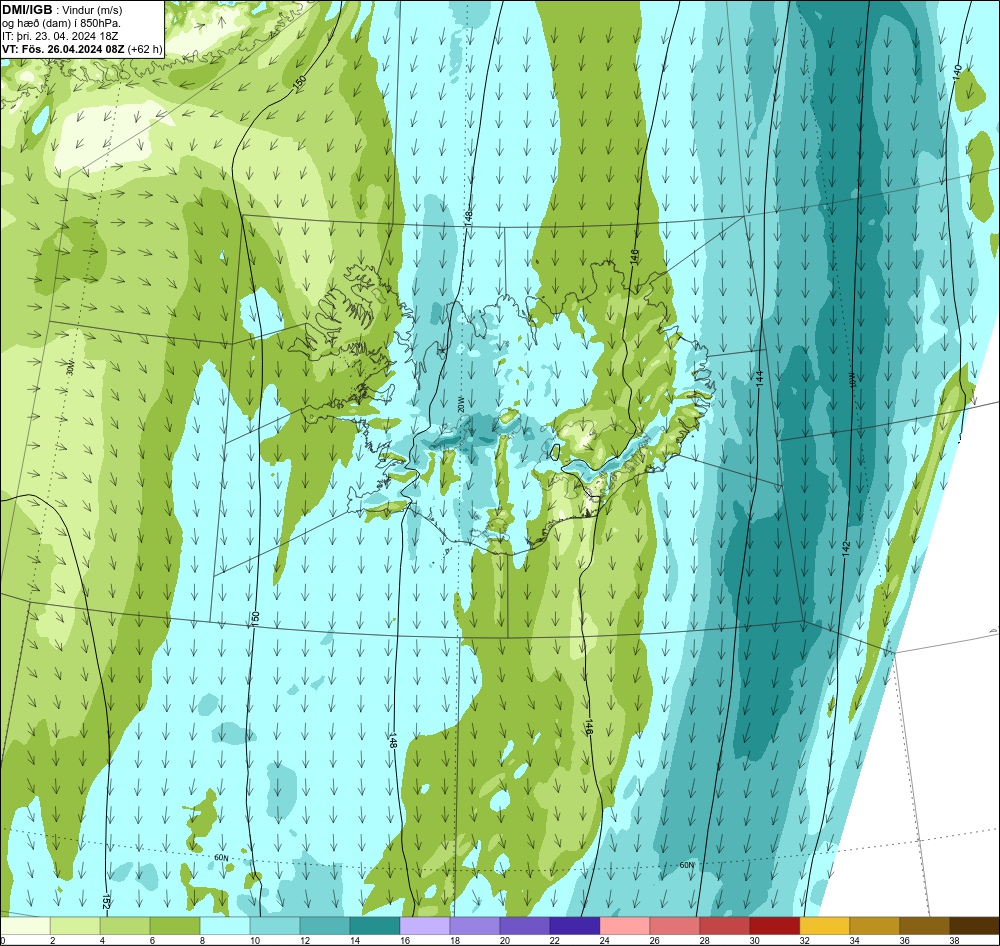This screenshot has width=1000, height=946.
Task: Click legend tick value 24
Action: [605, 940]
